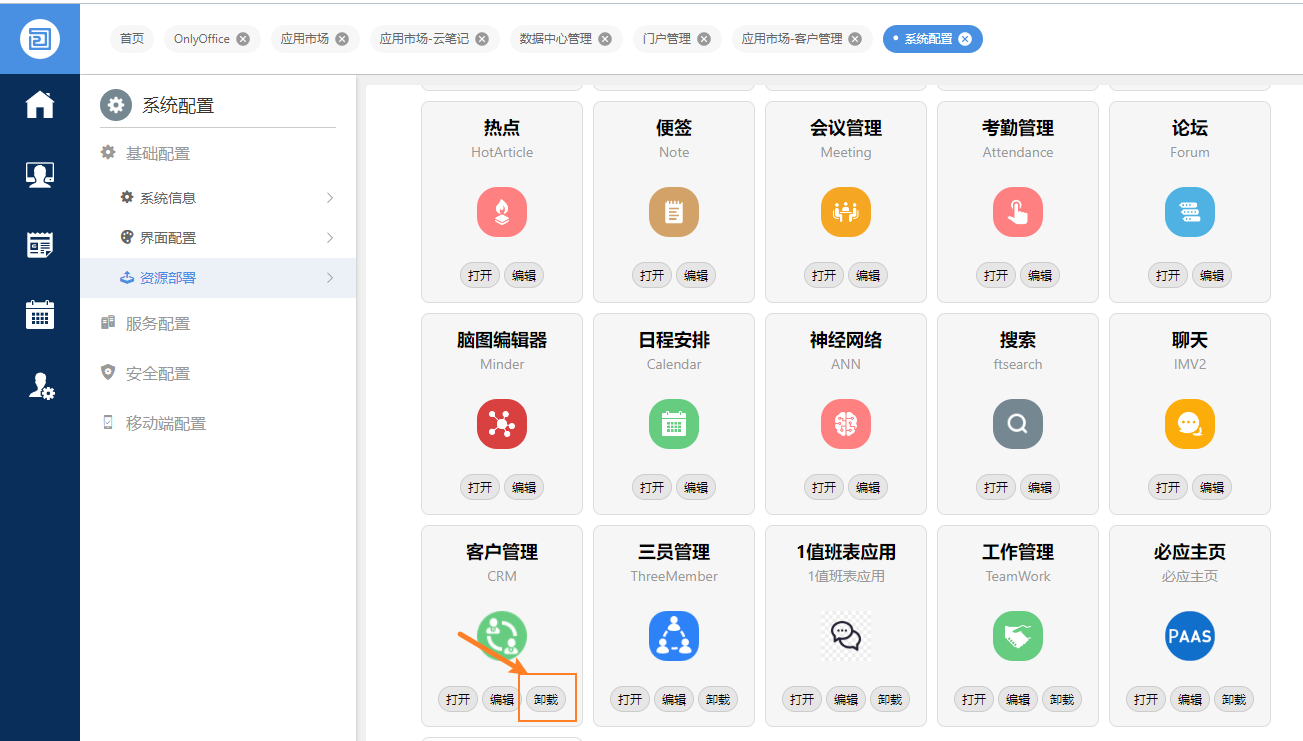Image resolution: width=1303 pixels, height=741 pixels.
Task: Click the user settings icon in sidebar
Action: (40, 386)
